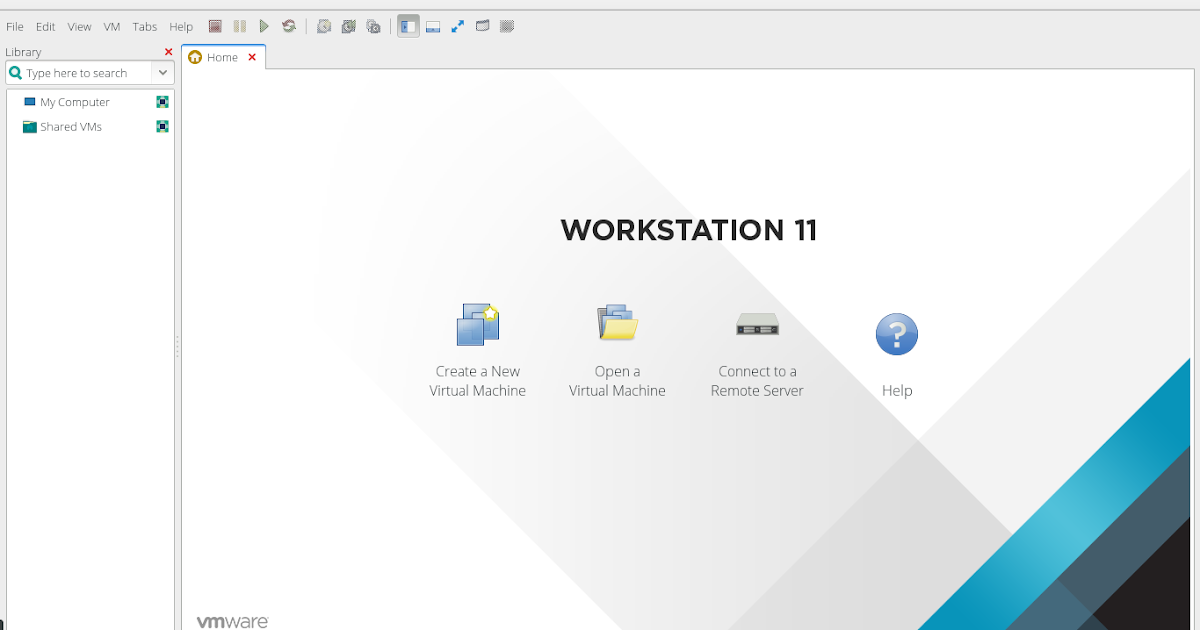This screenshot has width=1200, height=630.
Task: Suspend the virtual machine
Action: (x=240, y=26)
